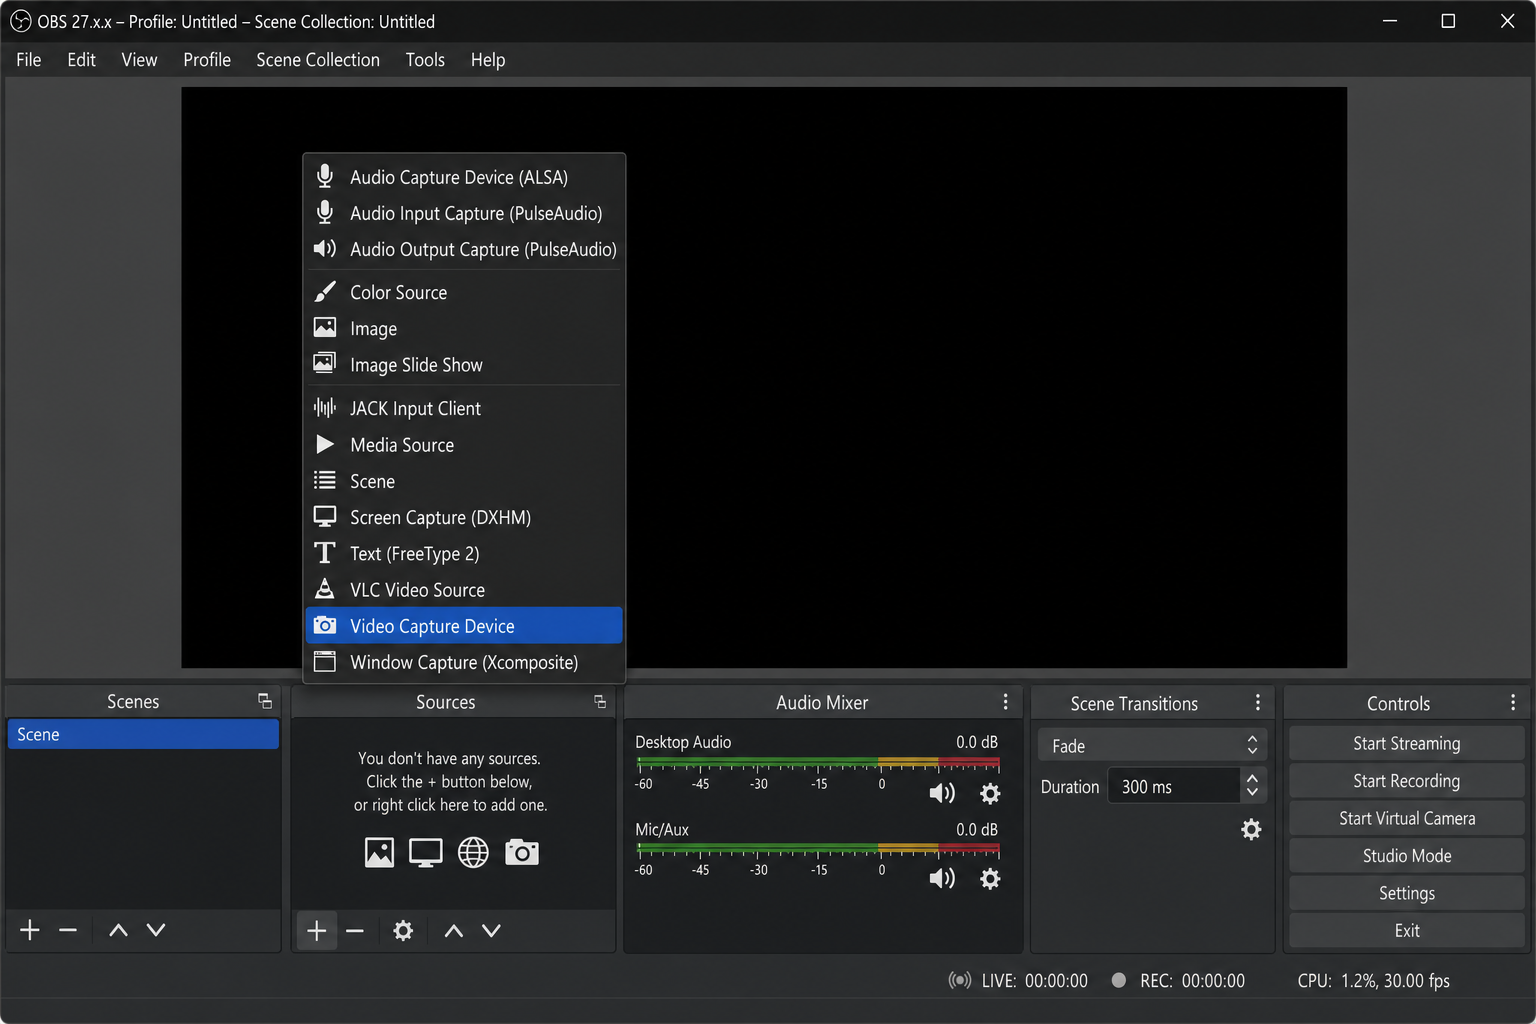Enable Studio Mode
This screenshot has height=1024, width=1536.
tap(1406, 856)
